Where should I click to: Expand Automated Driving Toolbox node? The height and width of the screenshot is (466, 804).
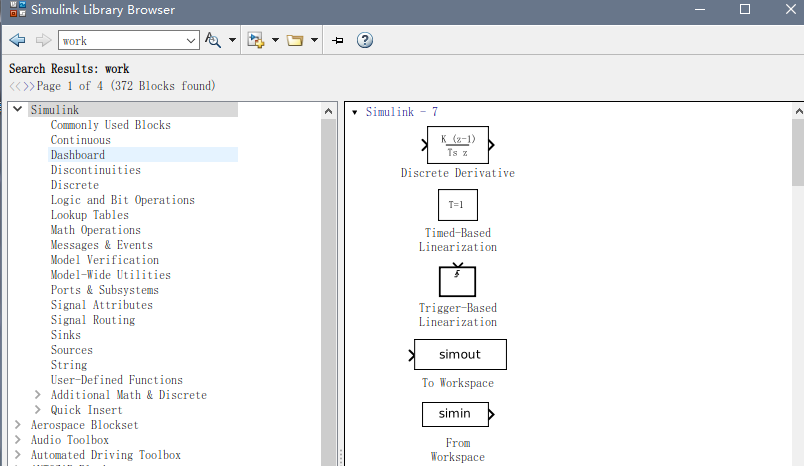click(17, 455)
